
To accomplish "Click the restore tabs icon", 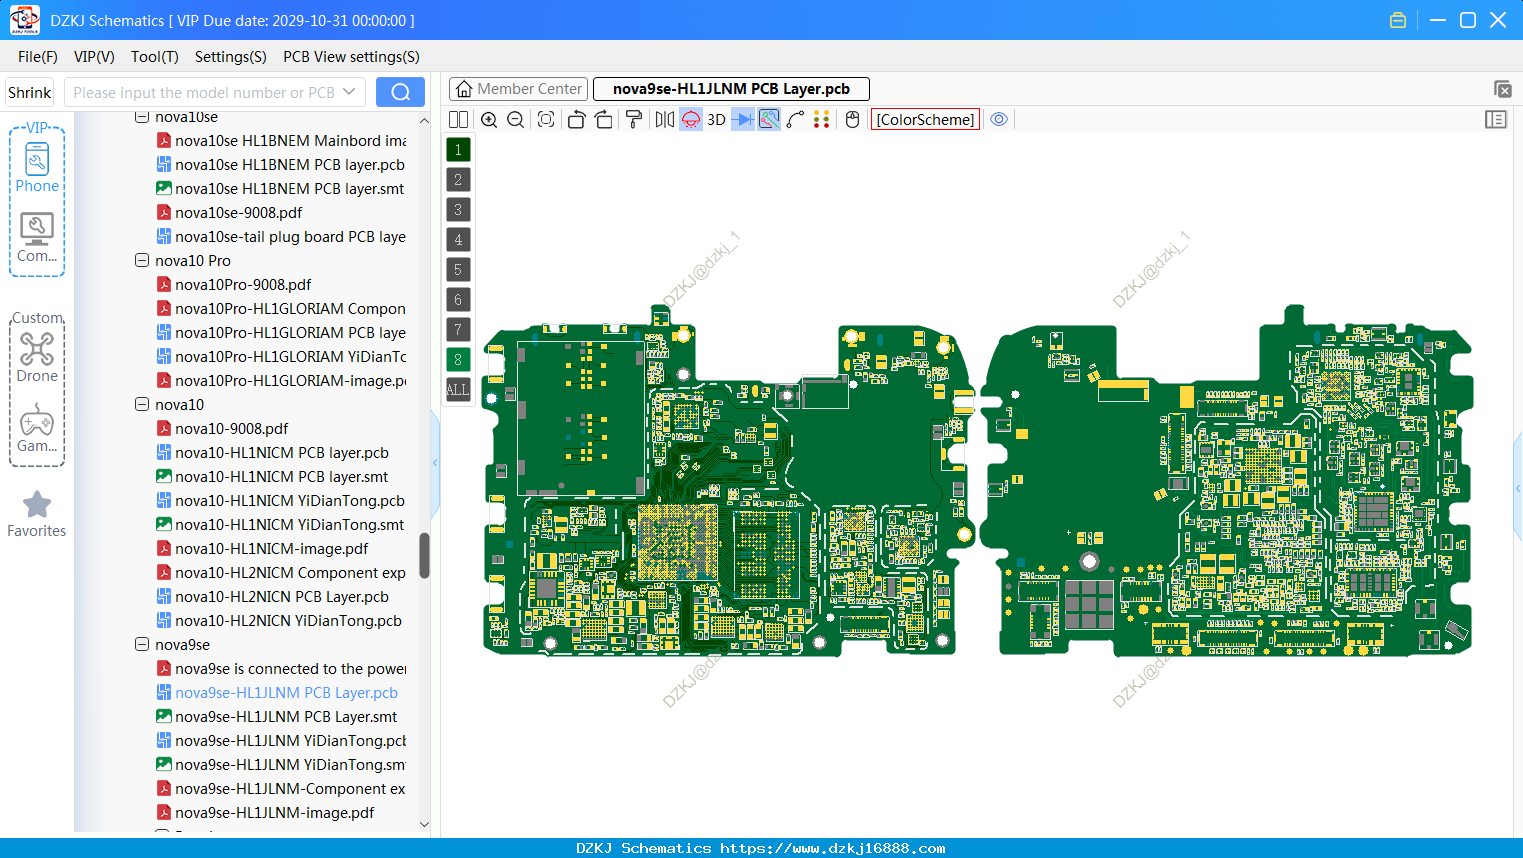I will click(x=1502, y=90).
